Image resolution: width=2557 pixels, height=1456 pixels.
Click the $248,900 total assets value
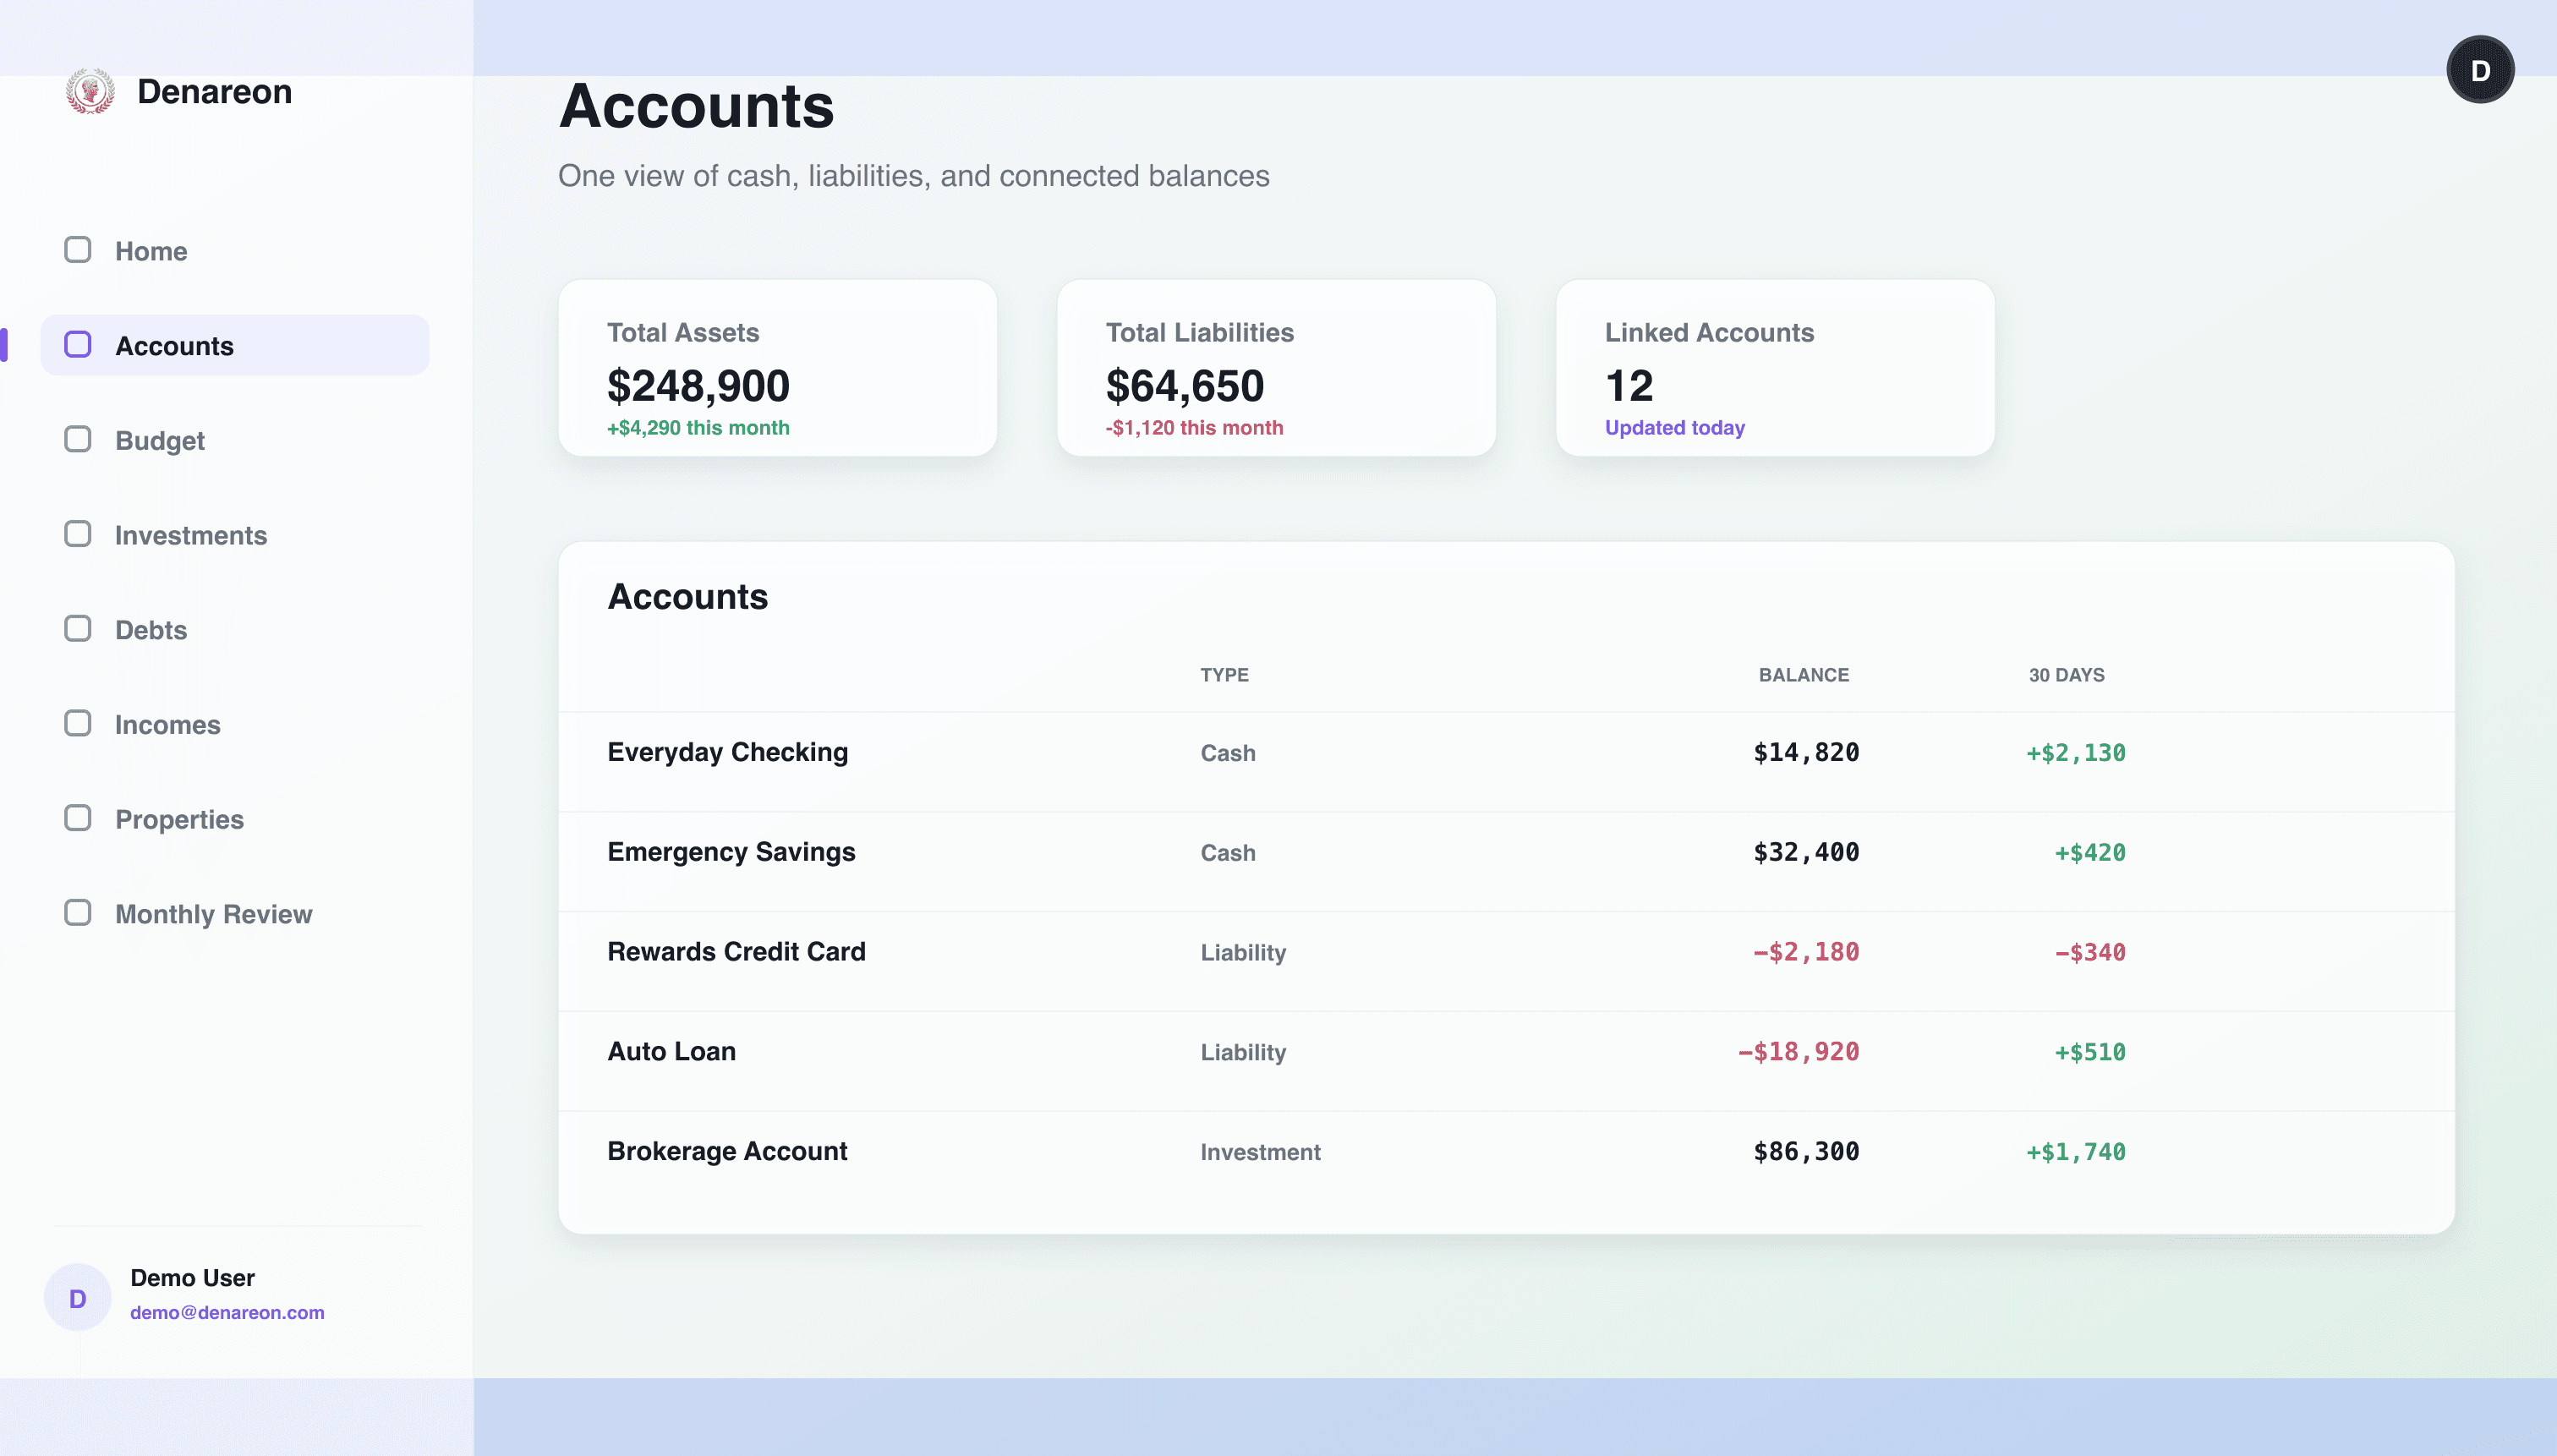coord(698,386)
